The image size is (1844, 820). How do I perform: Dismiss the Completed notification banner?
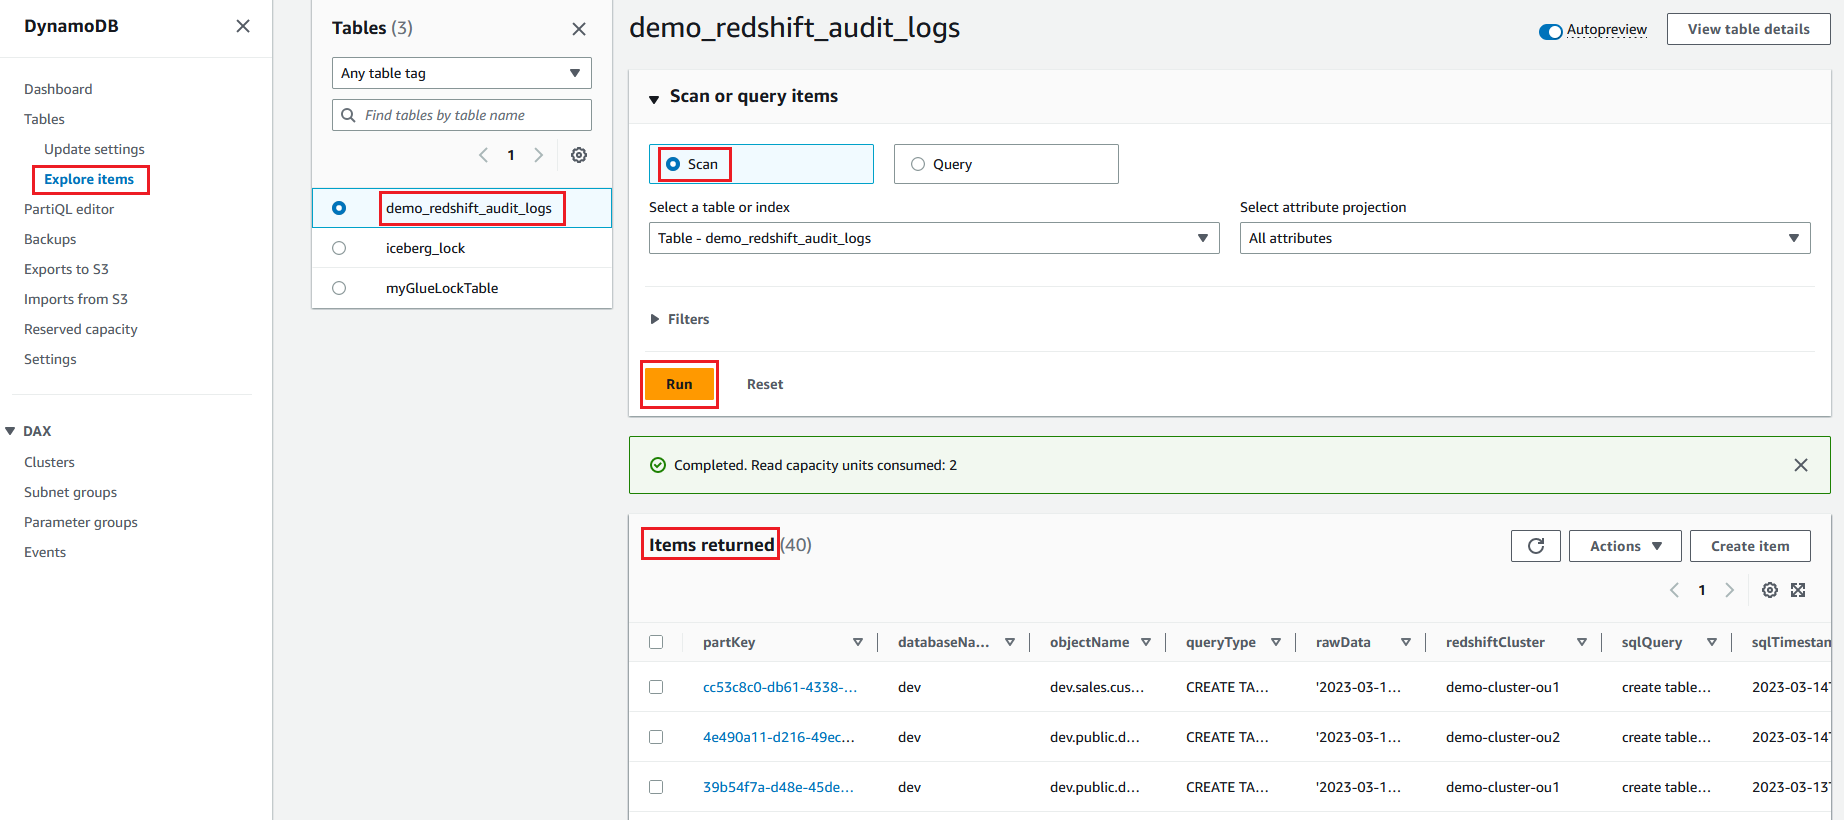(1801, 465)
